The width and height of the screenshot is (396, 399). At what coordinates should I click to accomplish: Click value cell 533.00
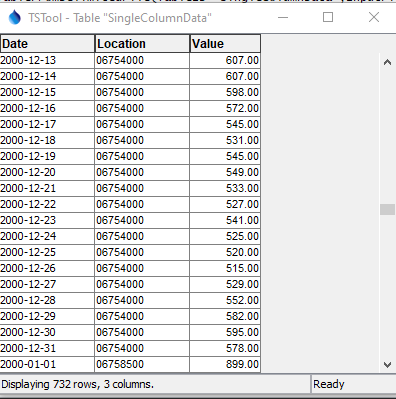pyautogui.click(x=225, y=188)
